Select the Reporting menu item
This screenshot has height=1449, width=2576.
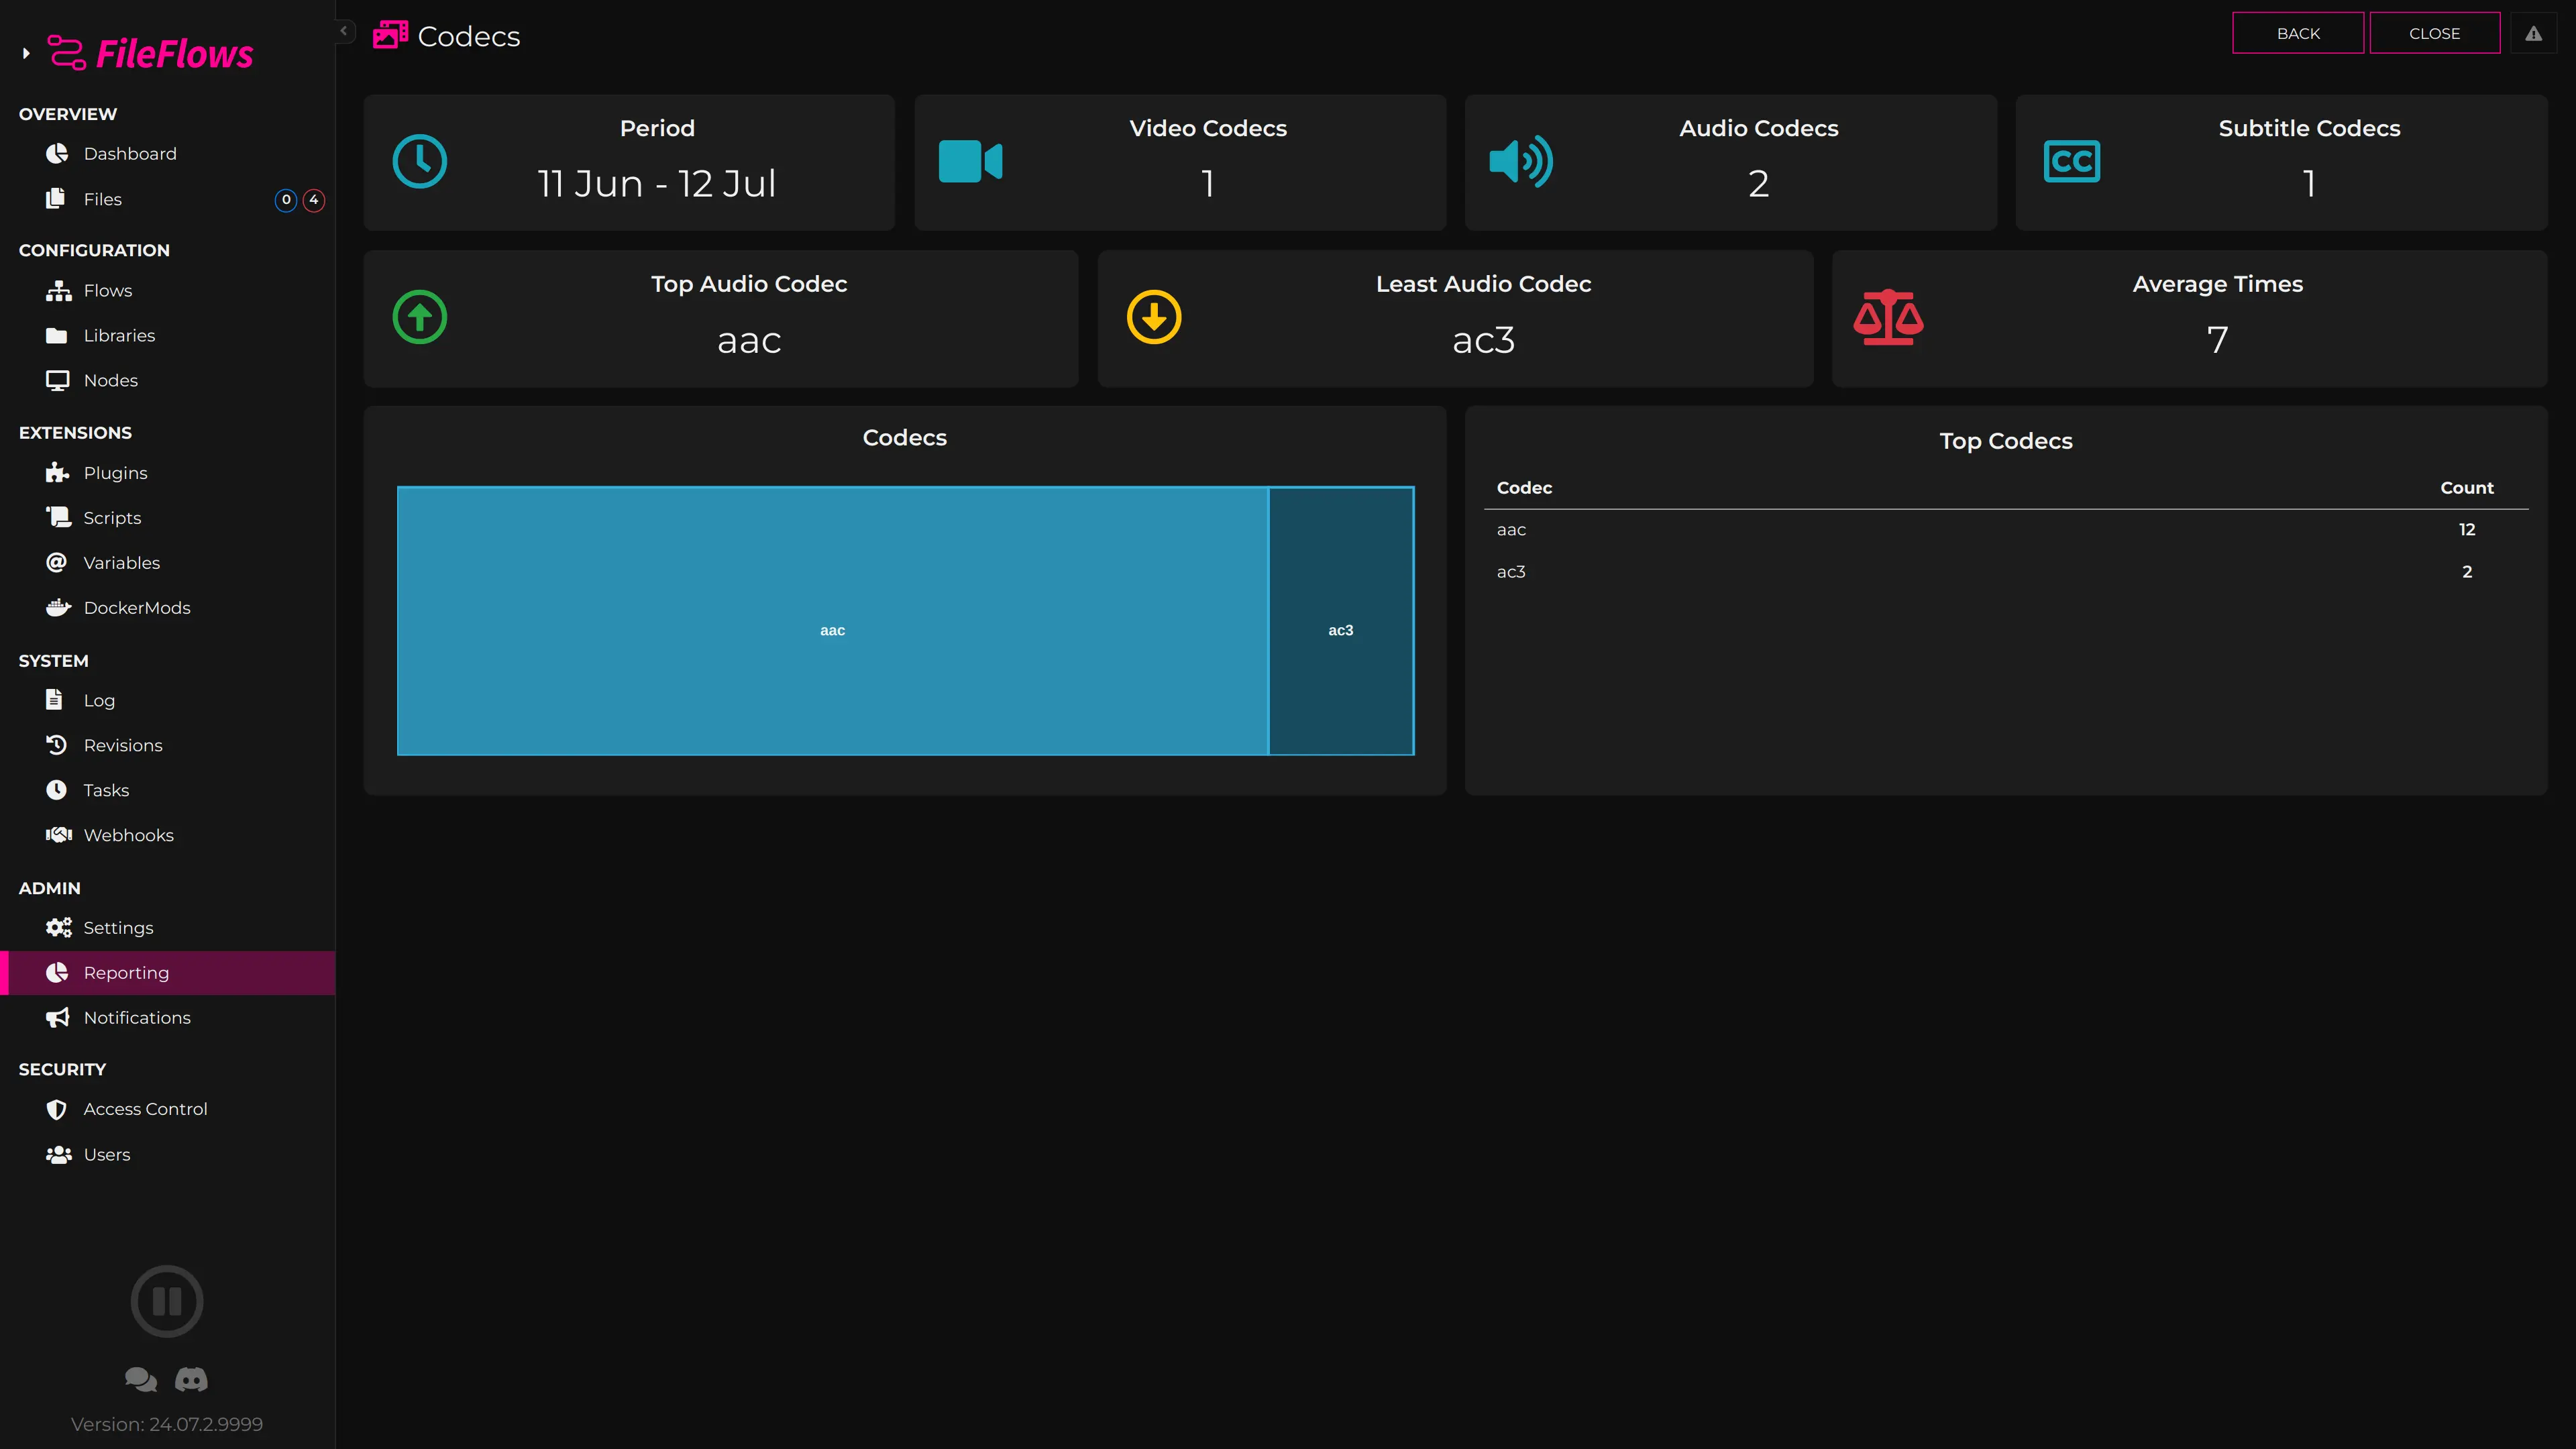tap(167, 973)
